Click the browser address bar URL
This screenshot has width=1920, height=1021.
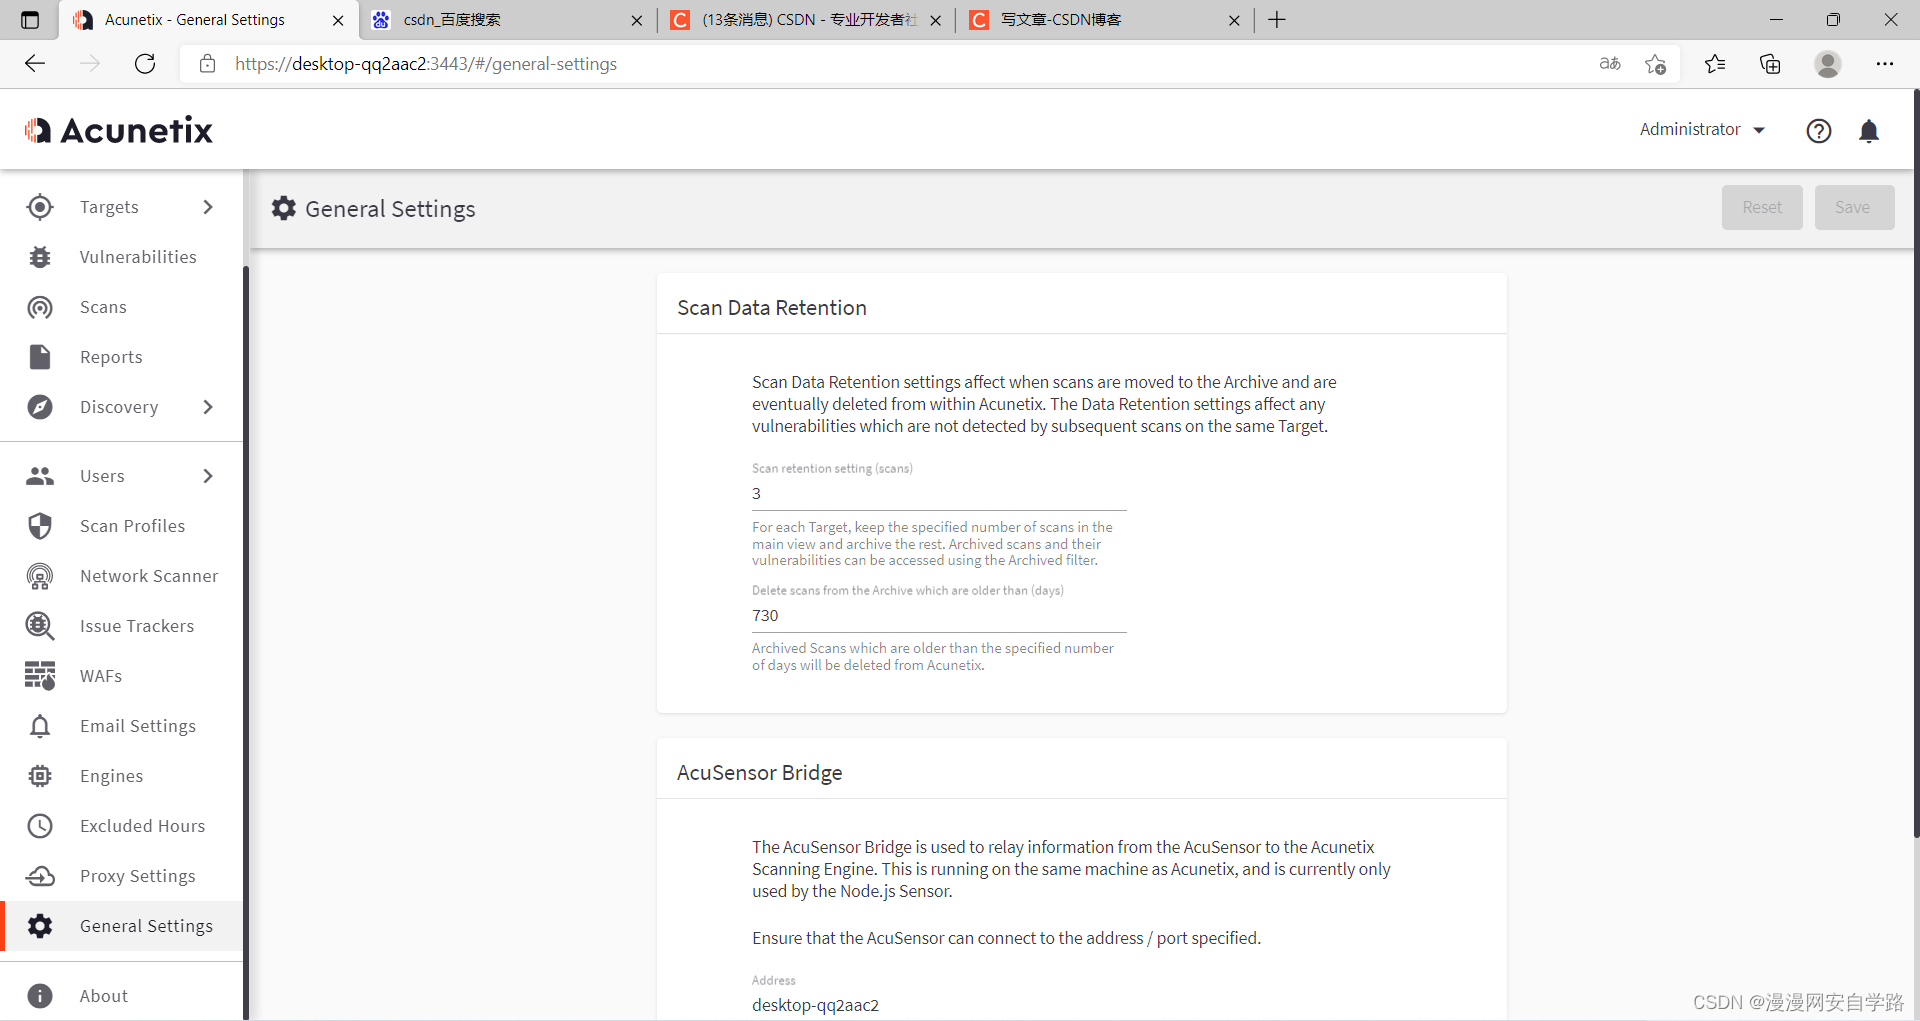(x=426, y=64)
